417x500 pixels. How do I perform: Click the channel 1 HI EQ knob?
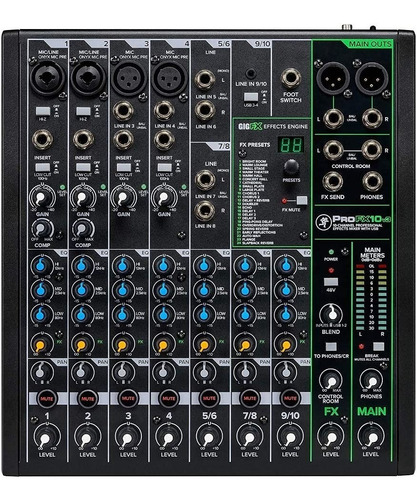tap(41, 266)
